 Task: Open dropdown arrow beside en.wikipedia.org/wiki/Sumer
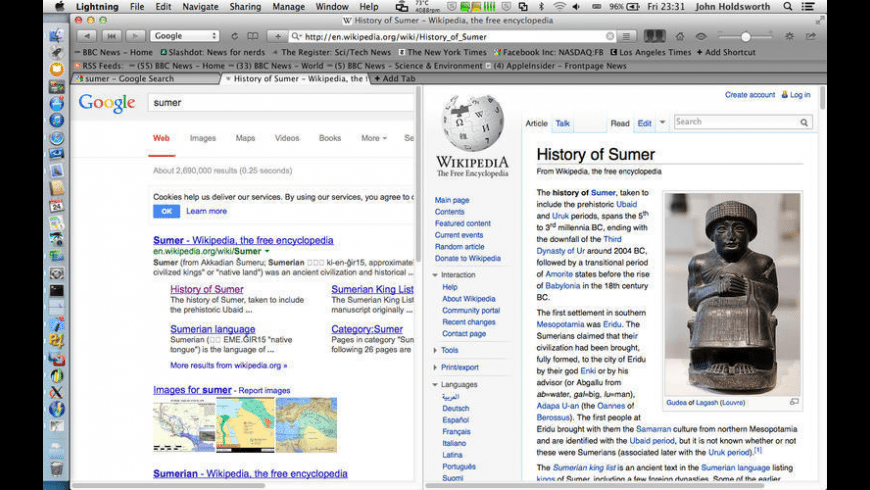pos(267,251)
